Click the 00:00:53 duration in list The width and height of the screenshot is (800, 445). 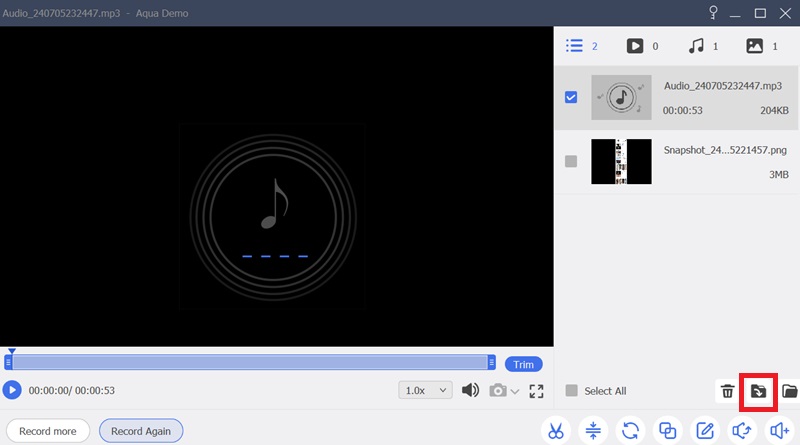pyautogui.click(x=683, y=110)
